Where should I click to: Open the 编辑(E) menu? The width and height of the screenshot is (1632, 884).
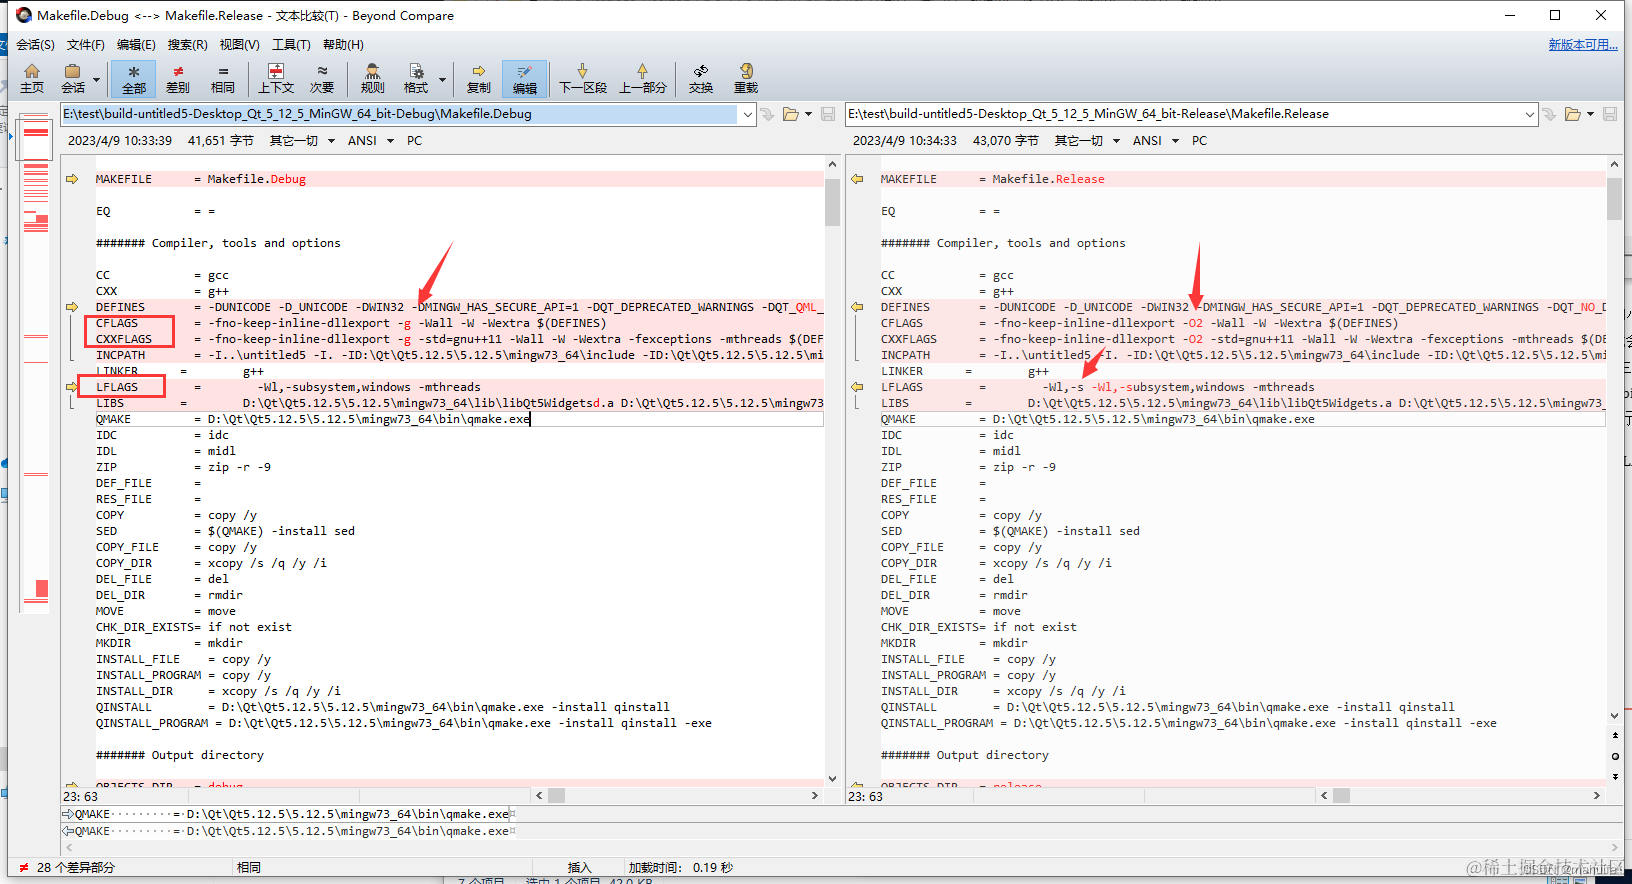coord(136,45)
